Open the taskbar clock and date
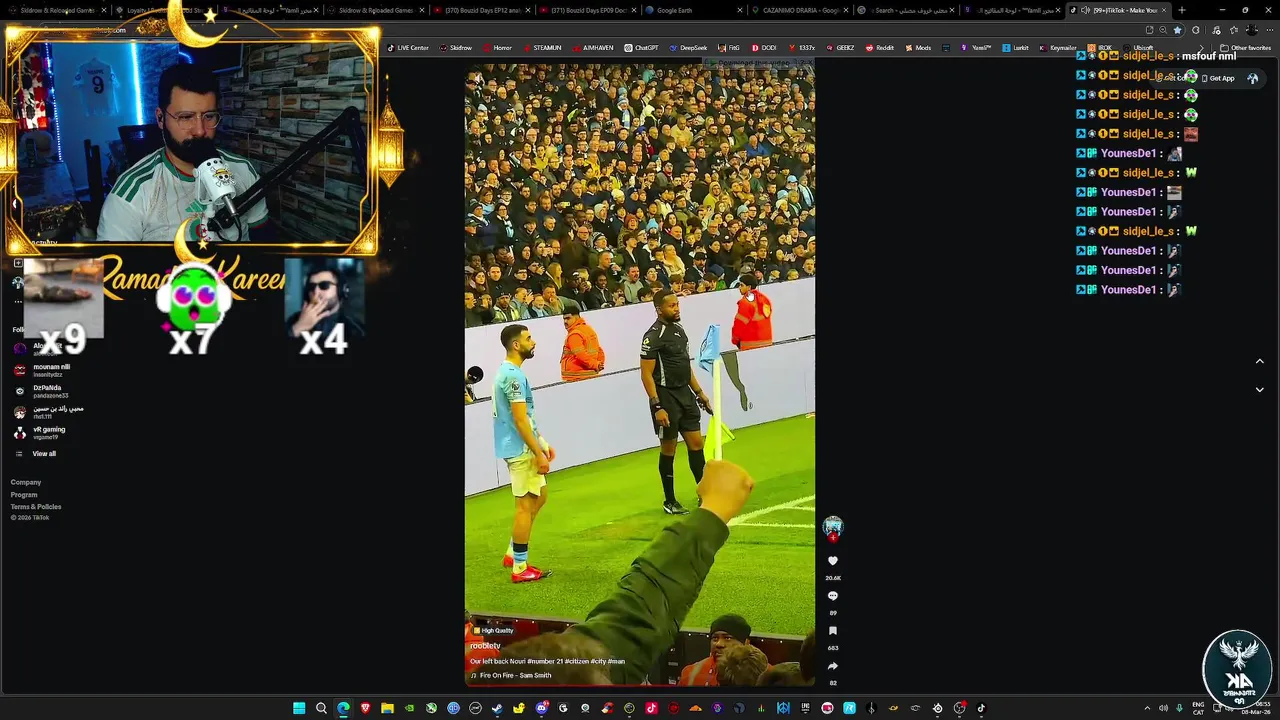 point(1256,708)
